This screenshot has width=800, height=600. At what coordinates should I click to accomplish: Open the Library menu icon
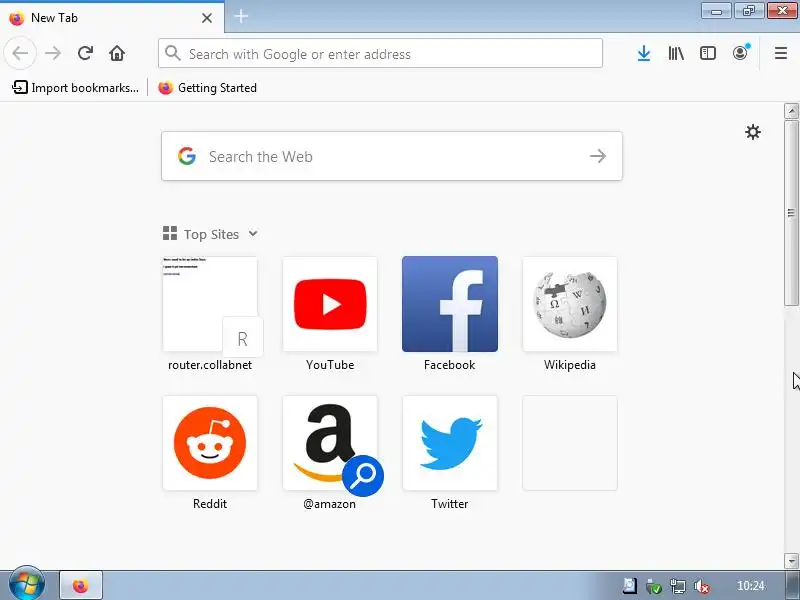click(676, 53)
